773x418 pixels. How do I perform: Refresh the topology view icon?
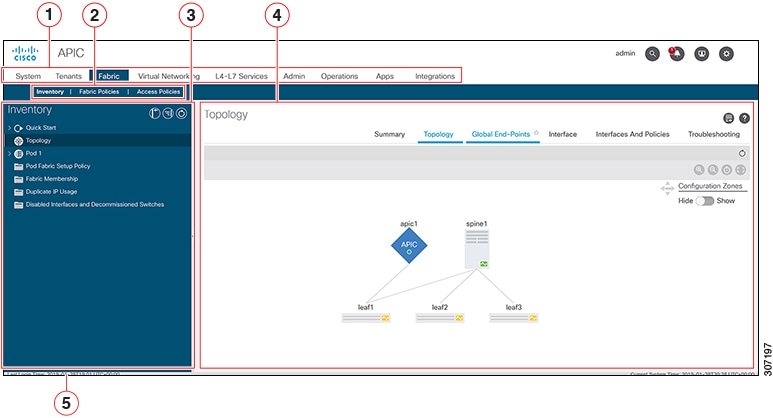pyautogui.click(x=742, y=153)
